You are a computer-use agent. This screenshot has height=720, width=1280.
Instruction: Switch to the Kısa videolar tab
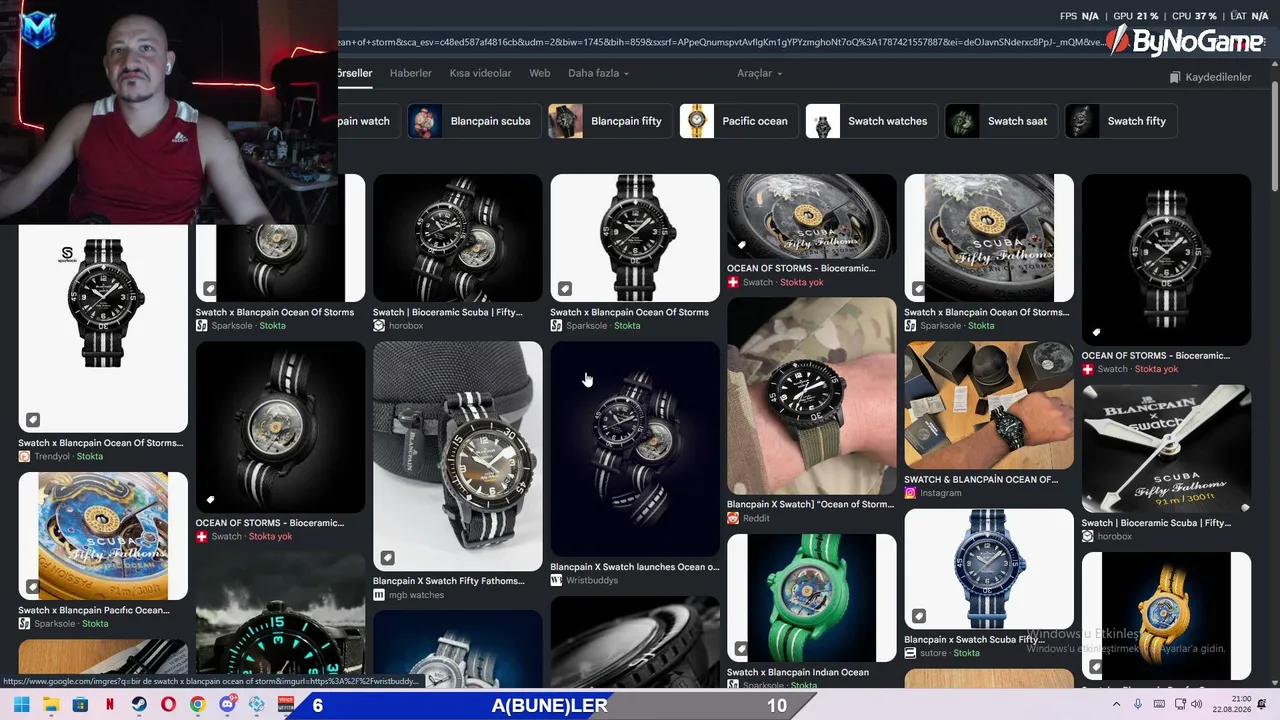480,73
